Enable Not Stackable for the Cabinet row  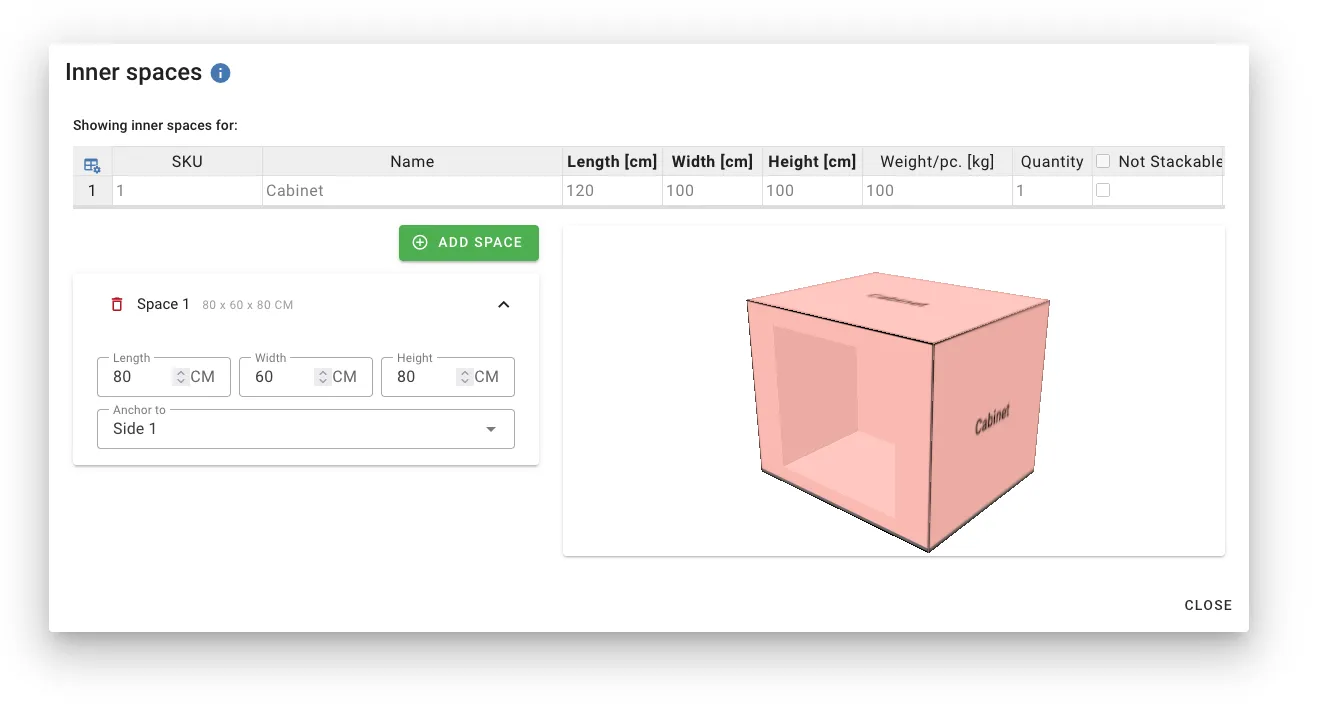click(1103, 190)
